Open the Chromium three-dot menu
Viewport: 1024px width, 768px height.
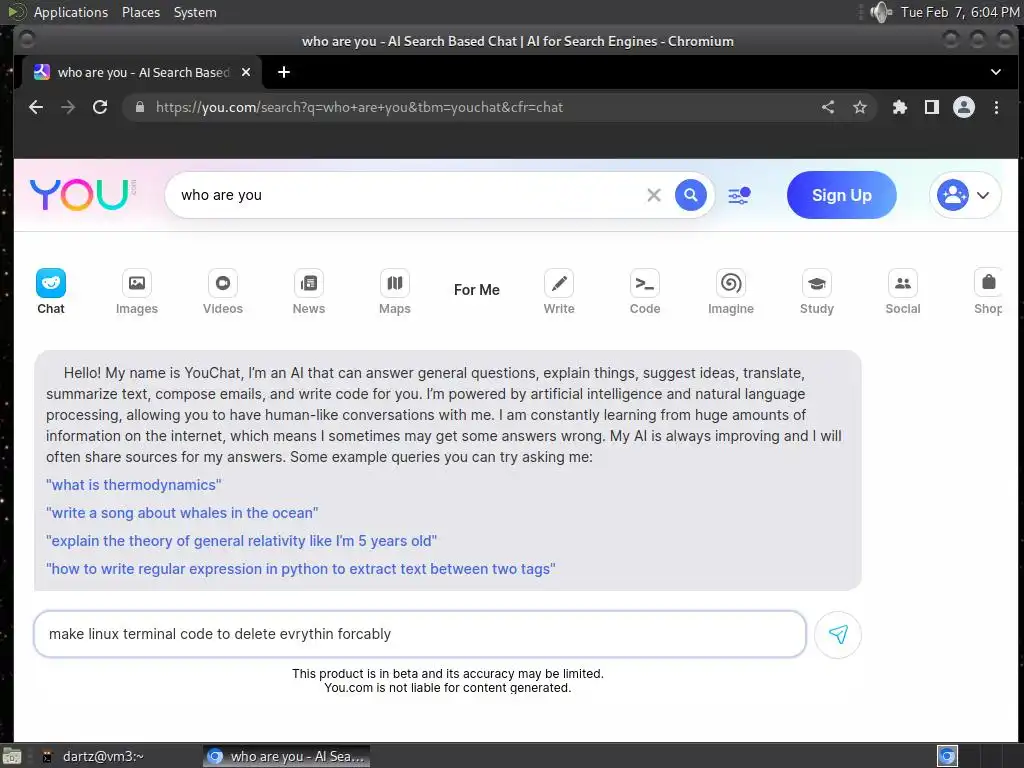click(x=996, y=107)
